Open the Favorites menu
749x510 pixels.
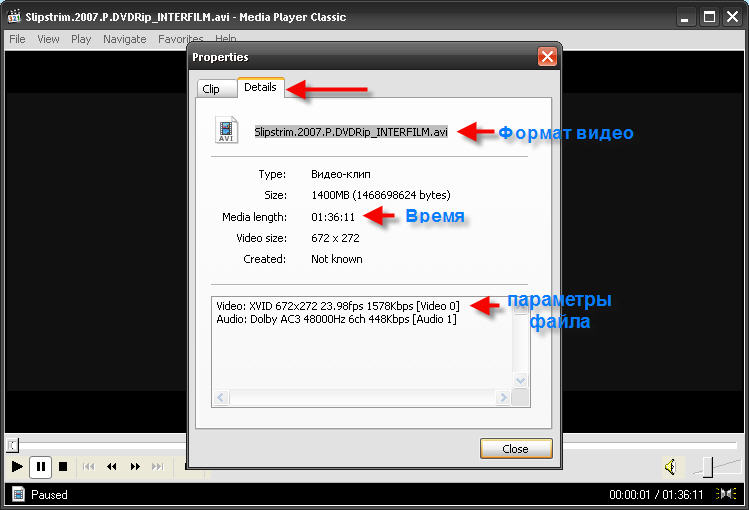click(181, 39)
